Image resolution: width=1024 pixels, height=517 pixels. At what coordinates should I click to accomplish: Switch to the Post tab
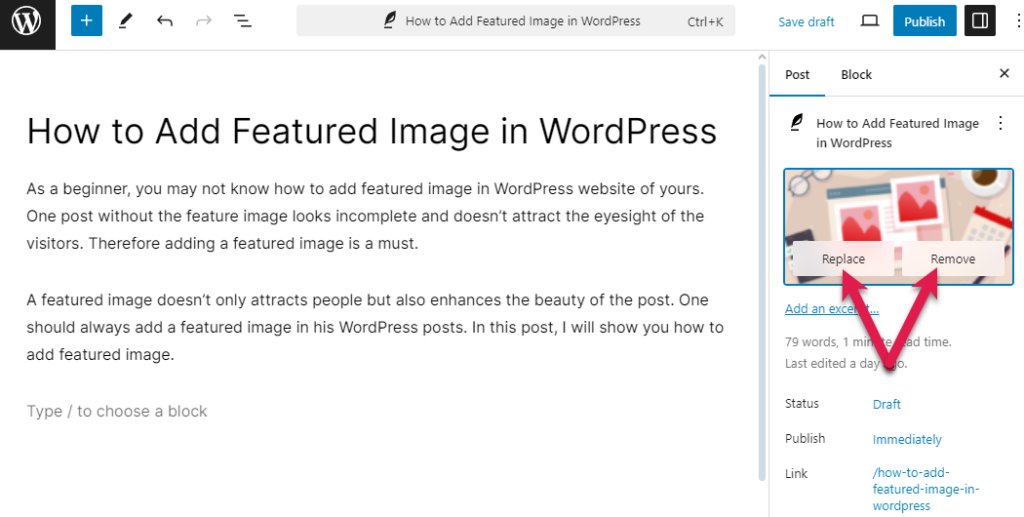pyautogui.click(x=797, y=74)
